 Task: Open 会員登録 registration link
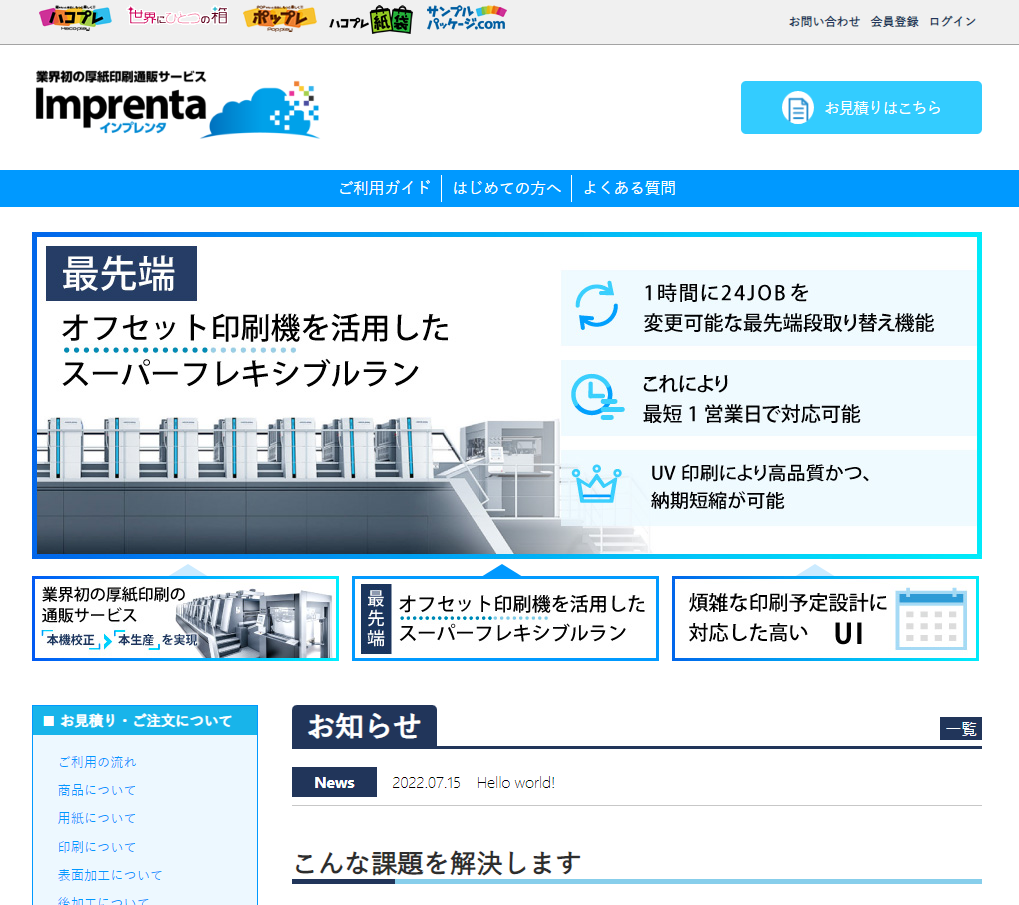pyautogui.click(x=894, y=21)
